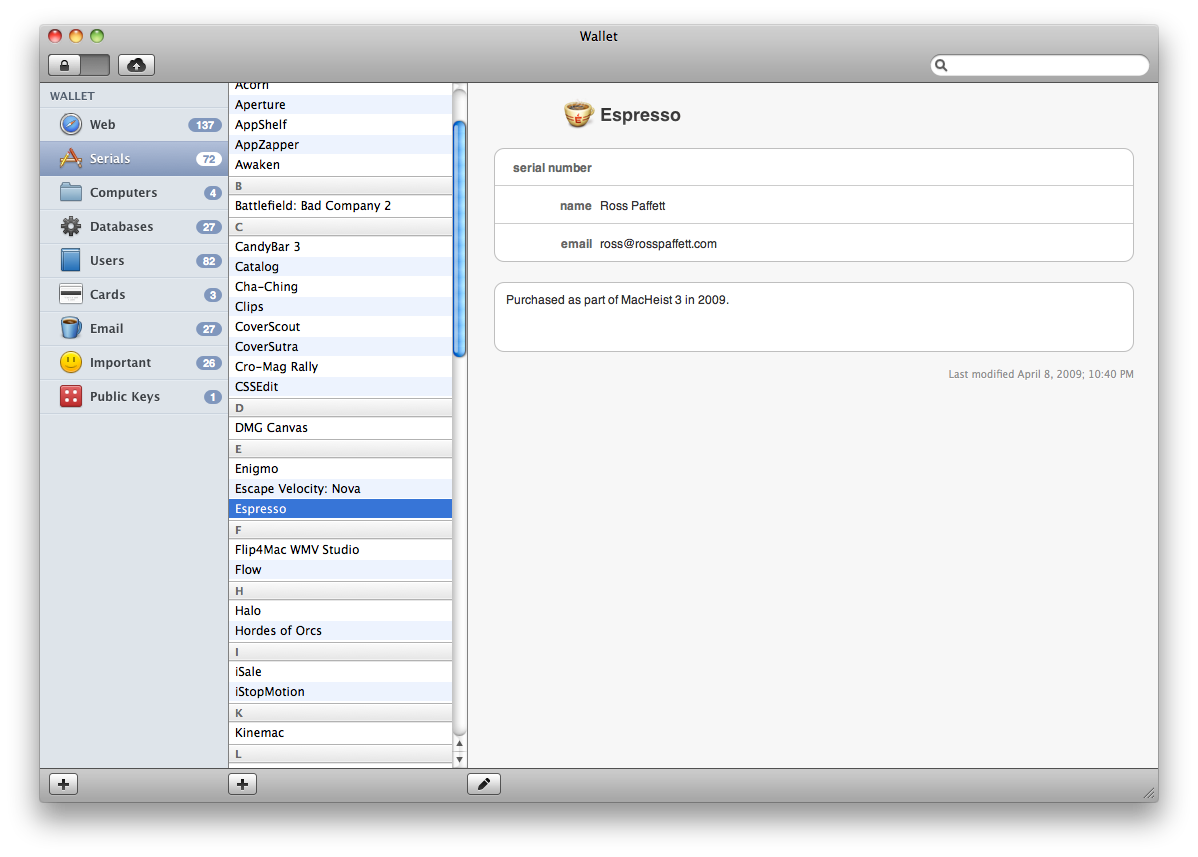Viewport: 1198px width, 857px height.
Task: Open the Web category with Safari icon
Action: tap(102, 125)
